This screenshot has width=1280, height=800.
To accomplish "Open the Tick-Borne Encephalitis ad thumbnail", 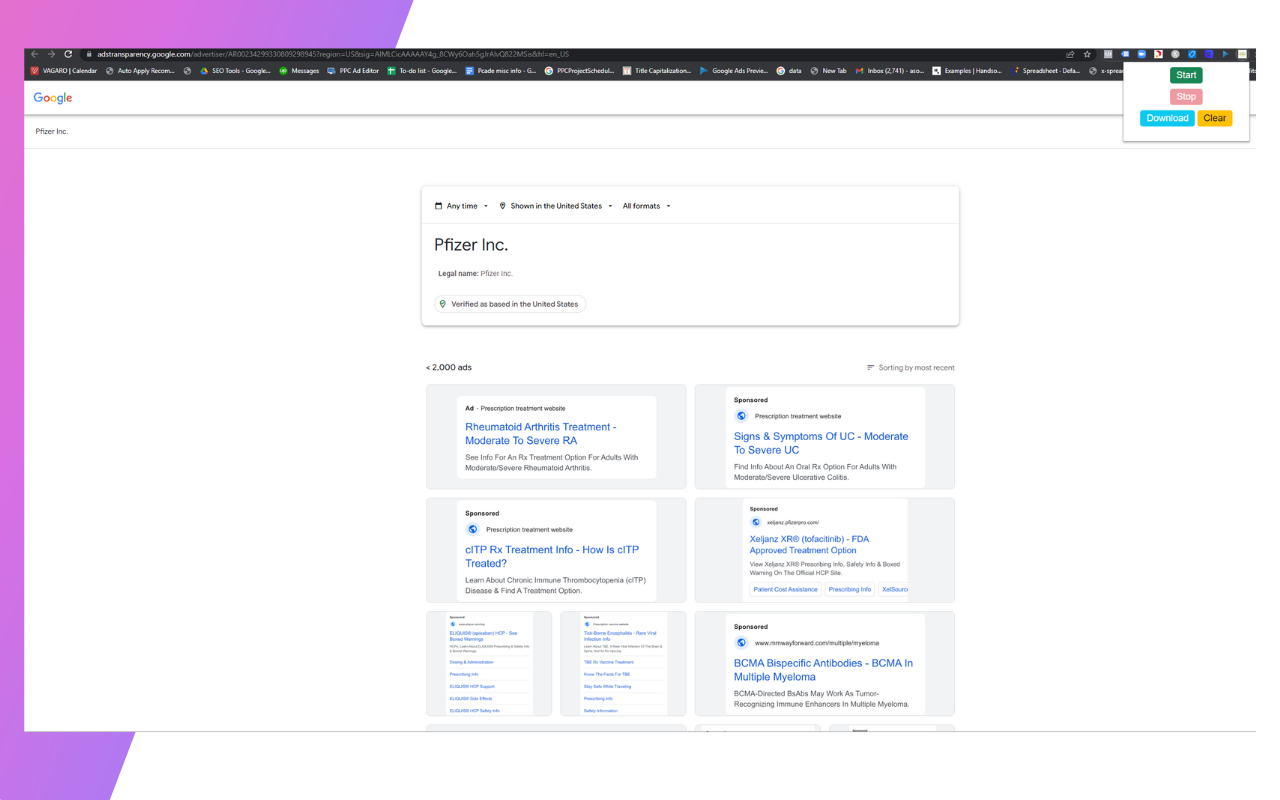I will (623, 664).
